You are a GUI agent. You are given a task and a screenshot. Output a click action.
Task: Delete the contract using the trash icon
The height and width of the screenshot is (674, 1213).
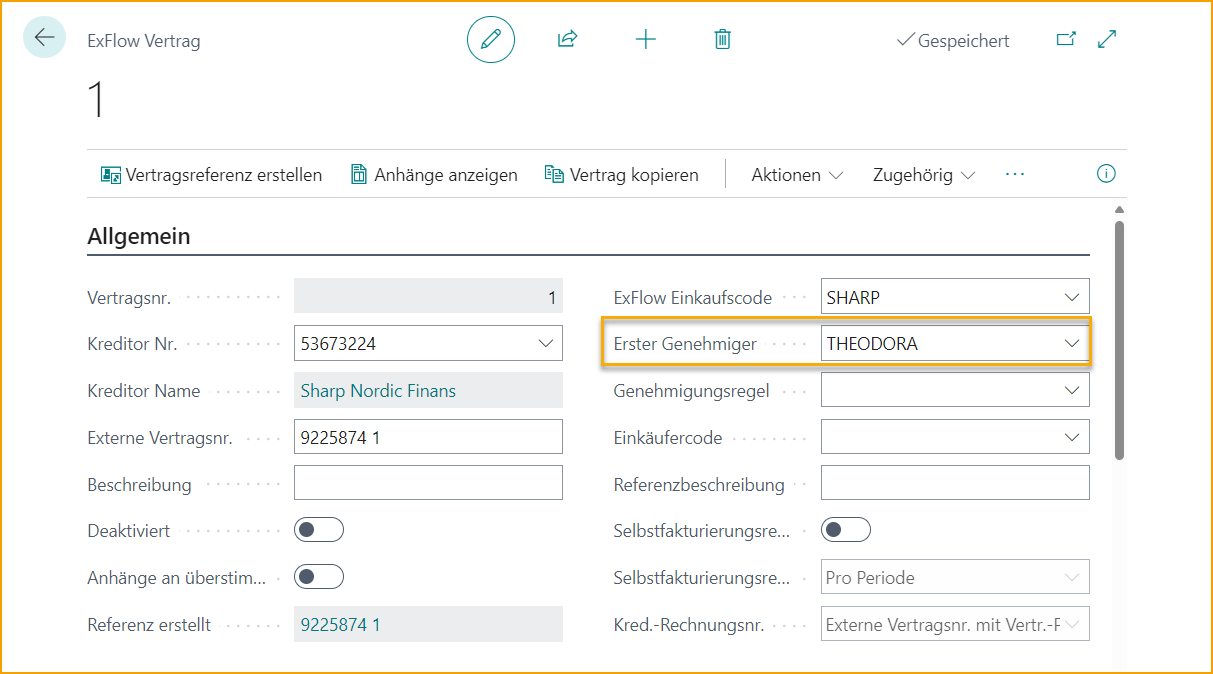(722, 39)
